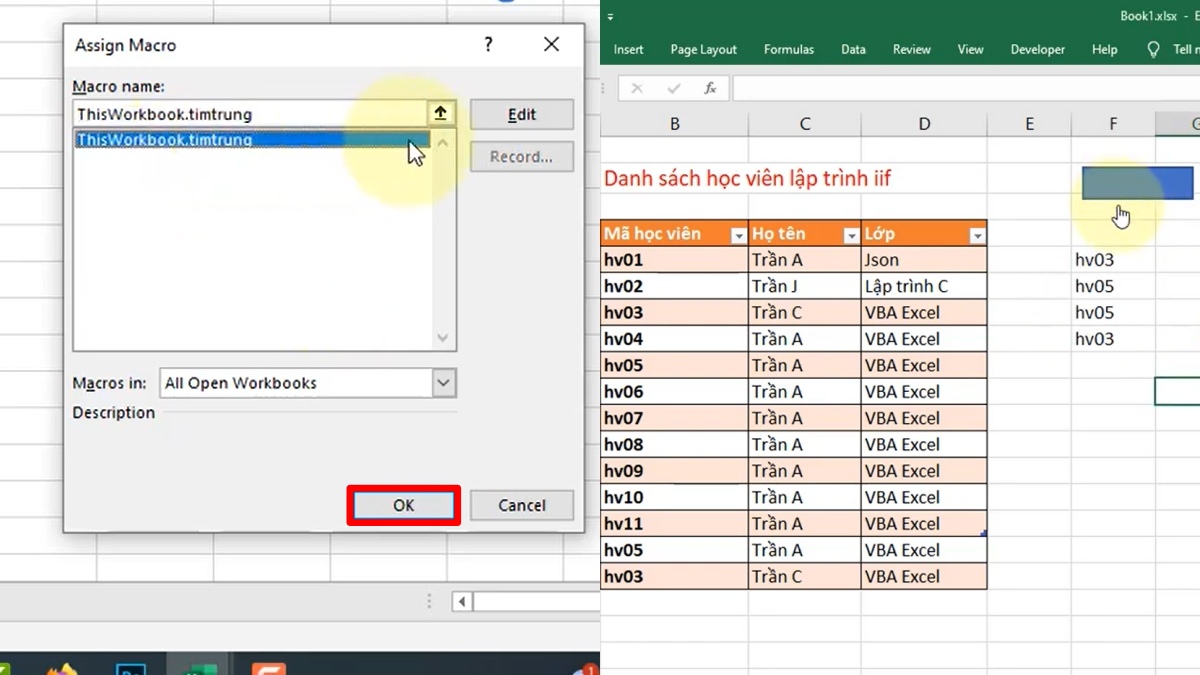Viewport: 1200px width, 675px height.
Task: Click the Record... button
Action: 522,157
